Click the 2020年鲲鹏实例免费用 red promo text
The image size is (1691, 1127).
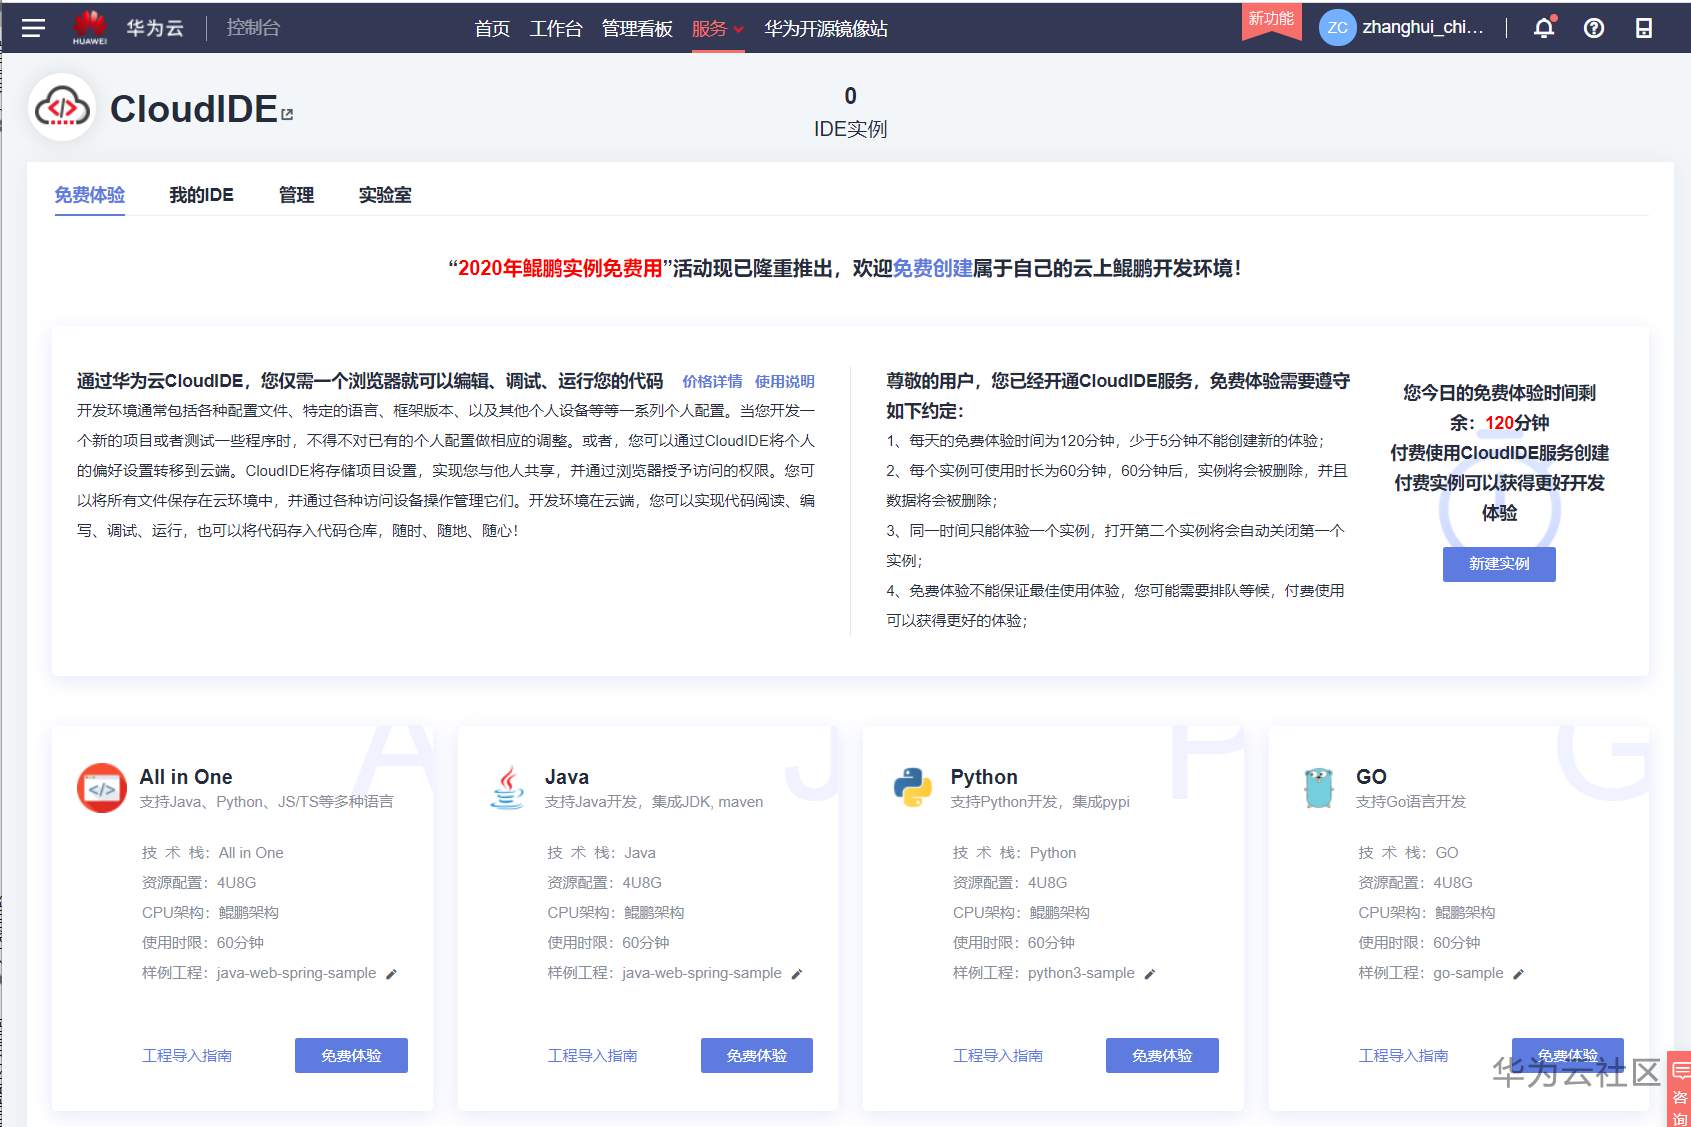pyautogui.click(x=560, y=268)
